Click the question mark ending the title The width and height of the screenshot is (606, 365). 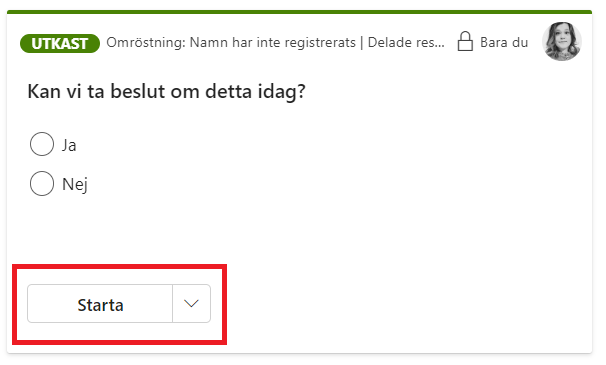301,91
